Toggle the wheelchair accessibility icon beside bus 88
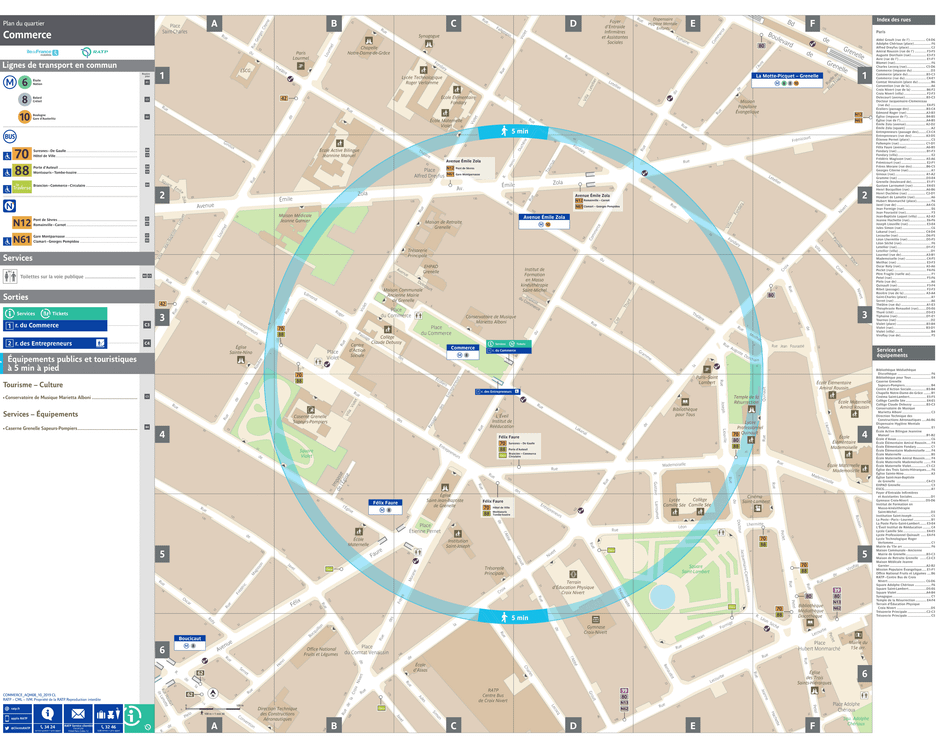The height and width of the screenshot is (748, 944). click(8, 172)
